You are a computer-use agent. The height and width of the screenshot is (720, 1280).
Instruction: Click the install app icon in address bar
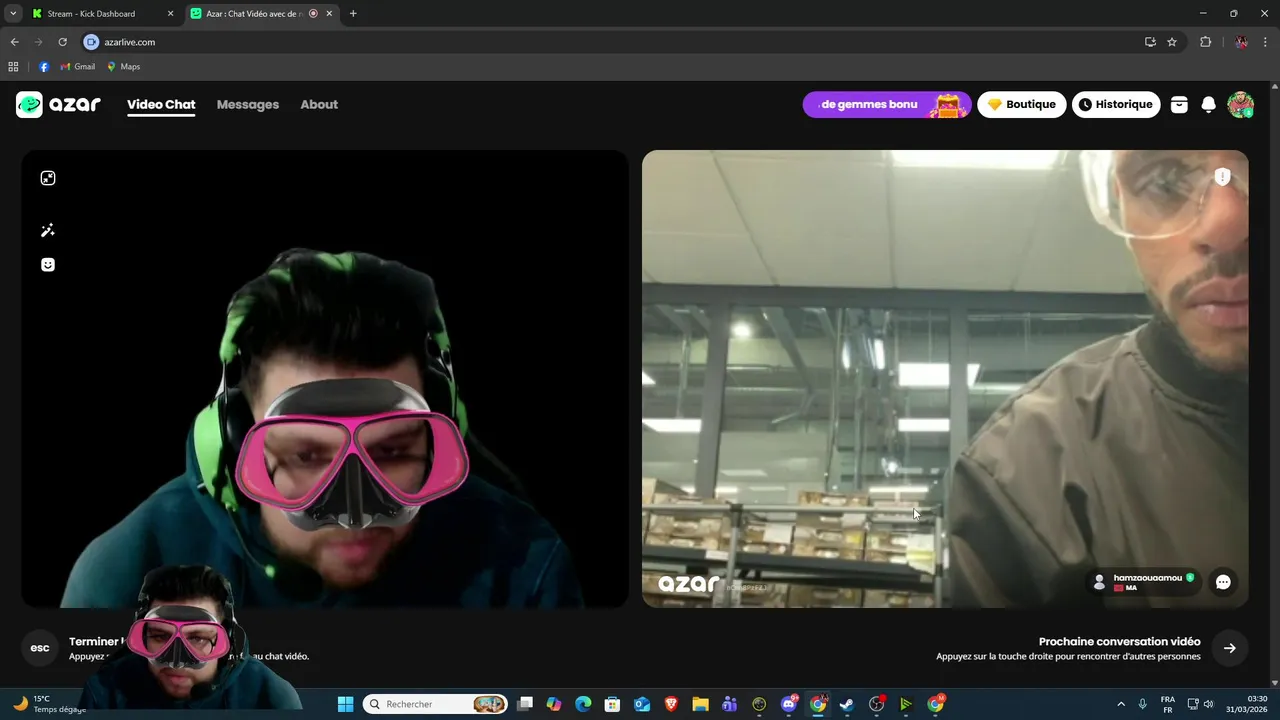tap(1150, 42)
